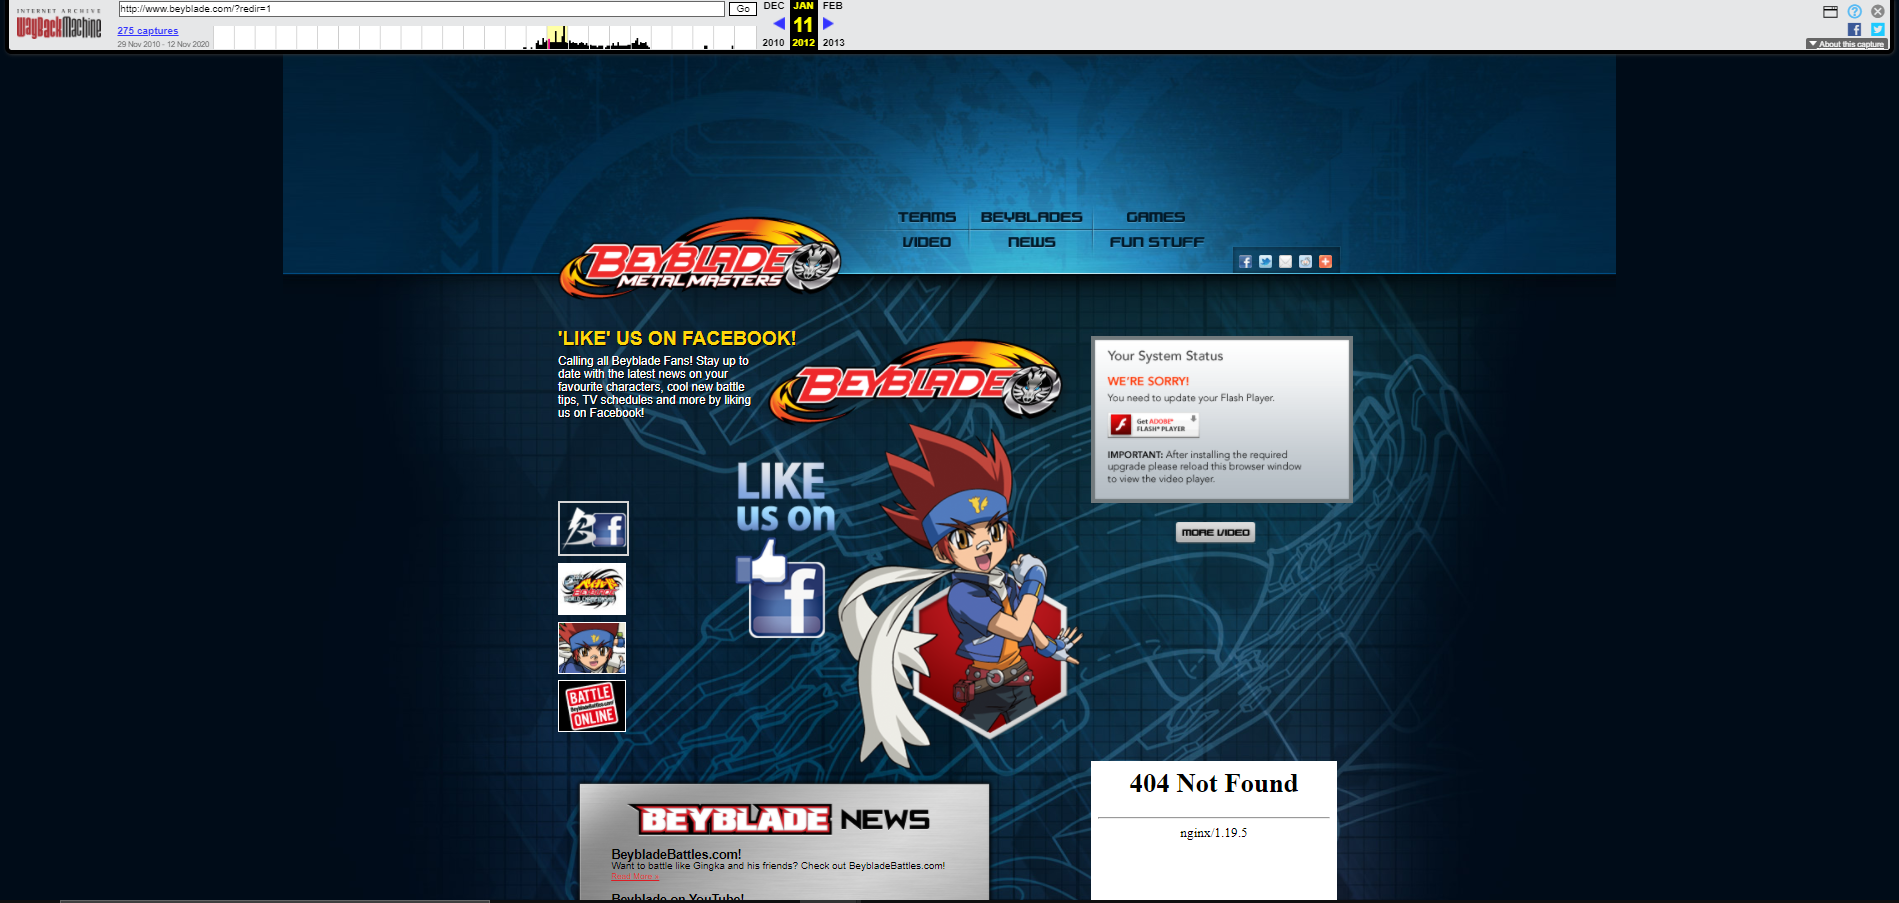Close the Wayback Machine toolbar
Image resolution: width=1899 pixels, height=903 pixels.
pos(1878,12)
